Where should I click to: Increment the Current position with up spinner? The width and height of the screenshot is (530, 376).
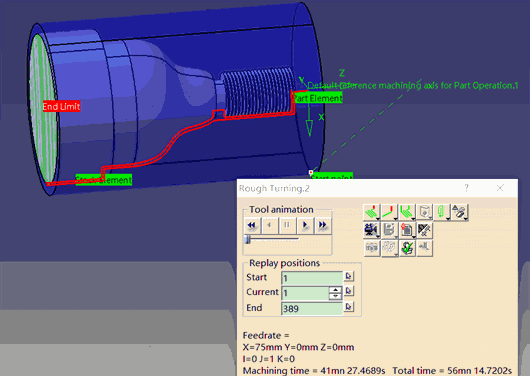pos(335,290)
